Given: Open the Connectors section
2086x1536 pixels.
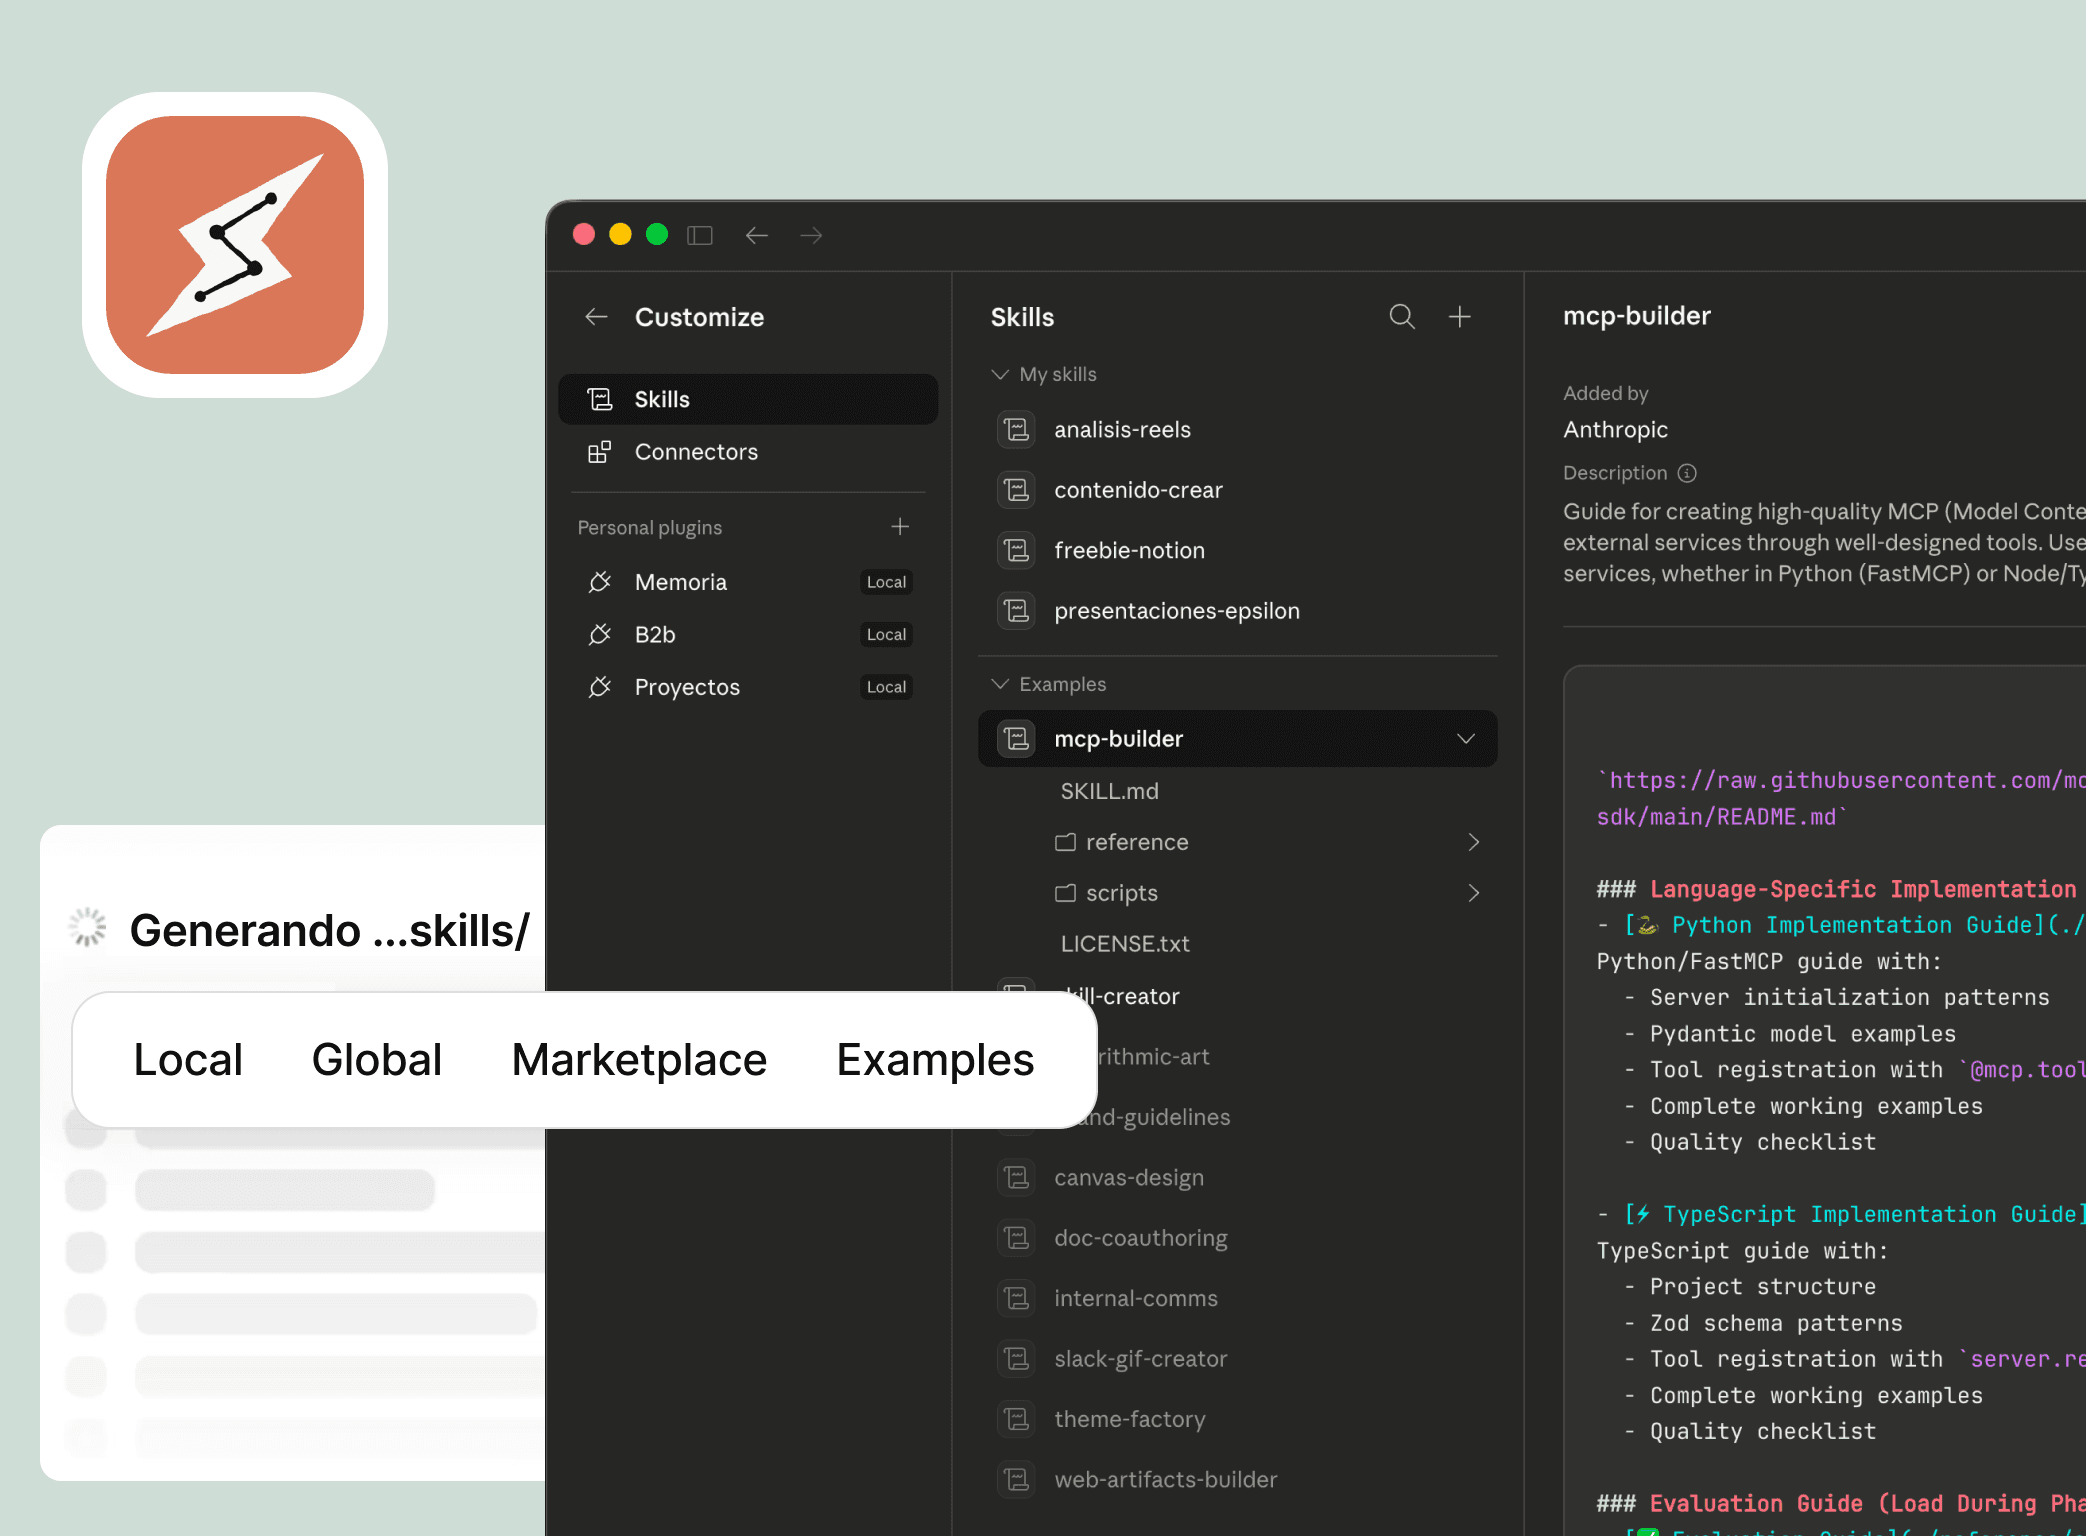Looking at the screenshot, I should 696,452.
